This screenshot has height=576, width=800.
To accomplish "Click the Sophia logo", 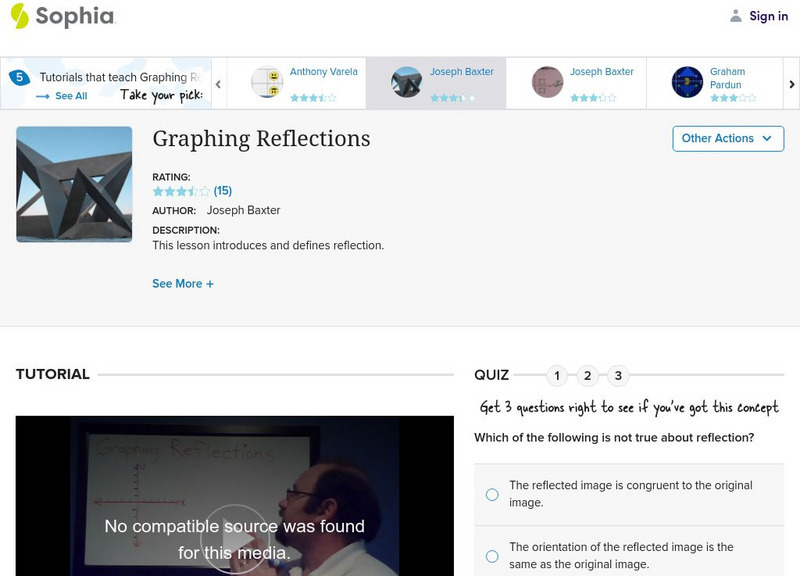I will click(x=63, y=16).
